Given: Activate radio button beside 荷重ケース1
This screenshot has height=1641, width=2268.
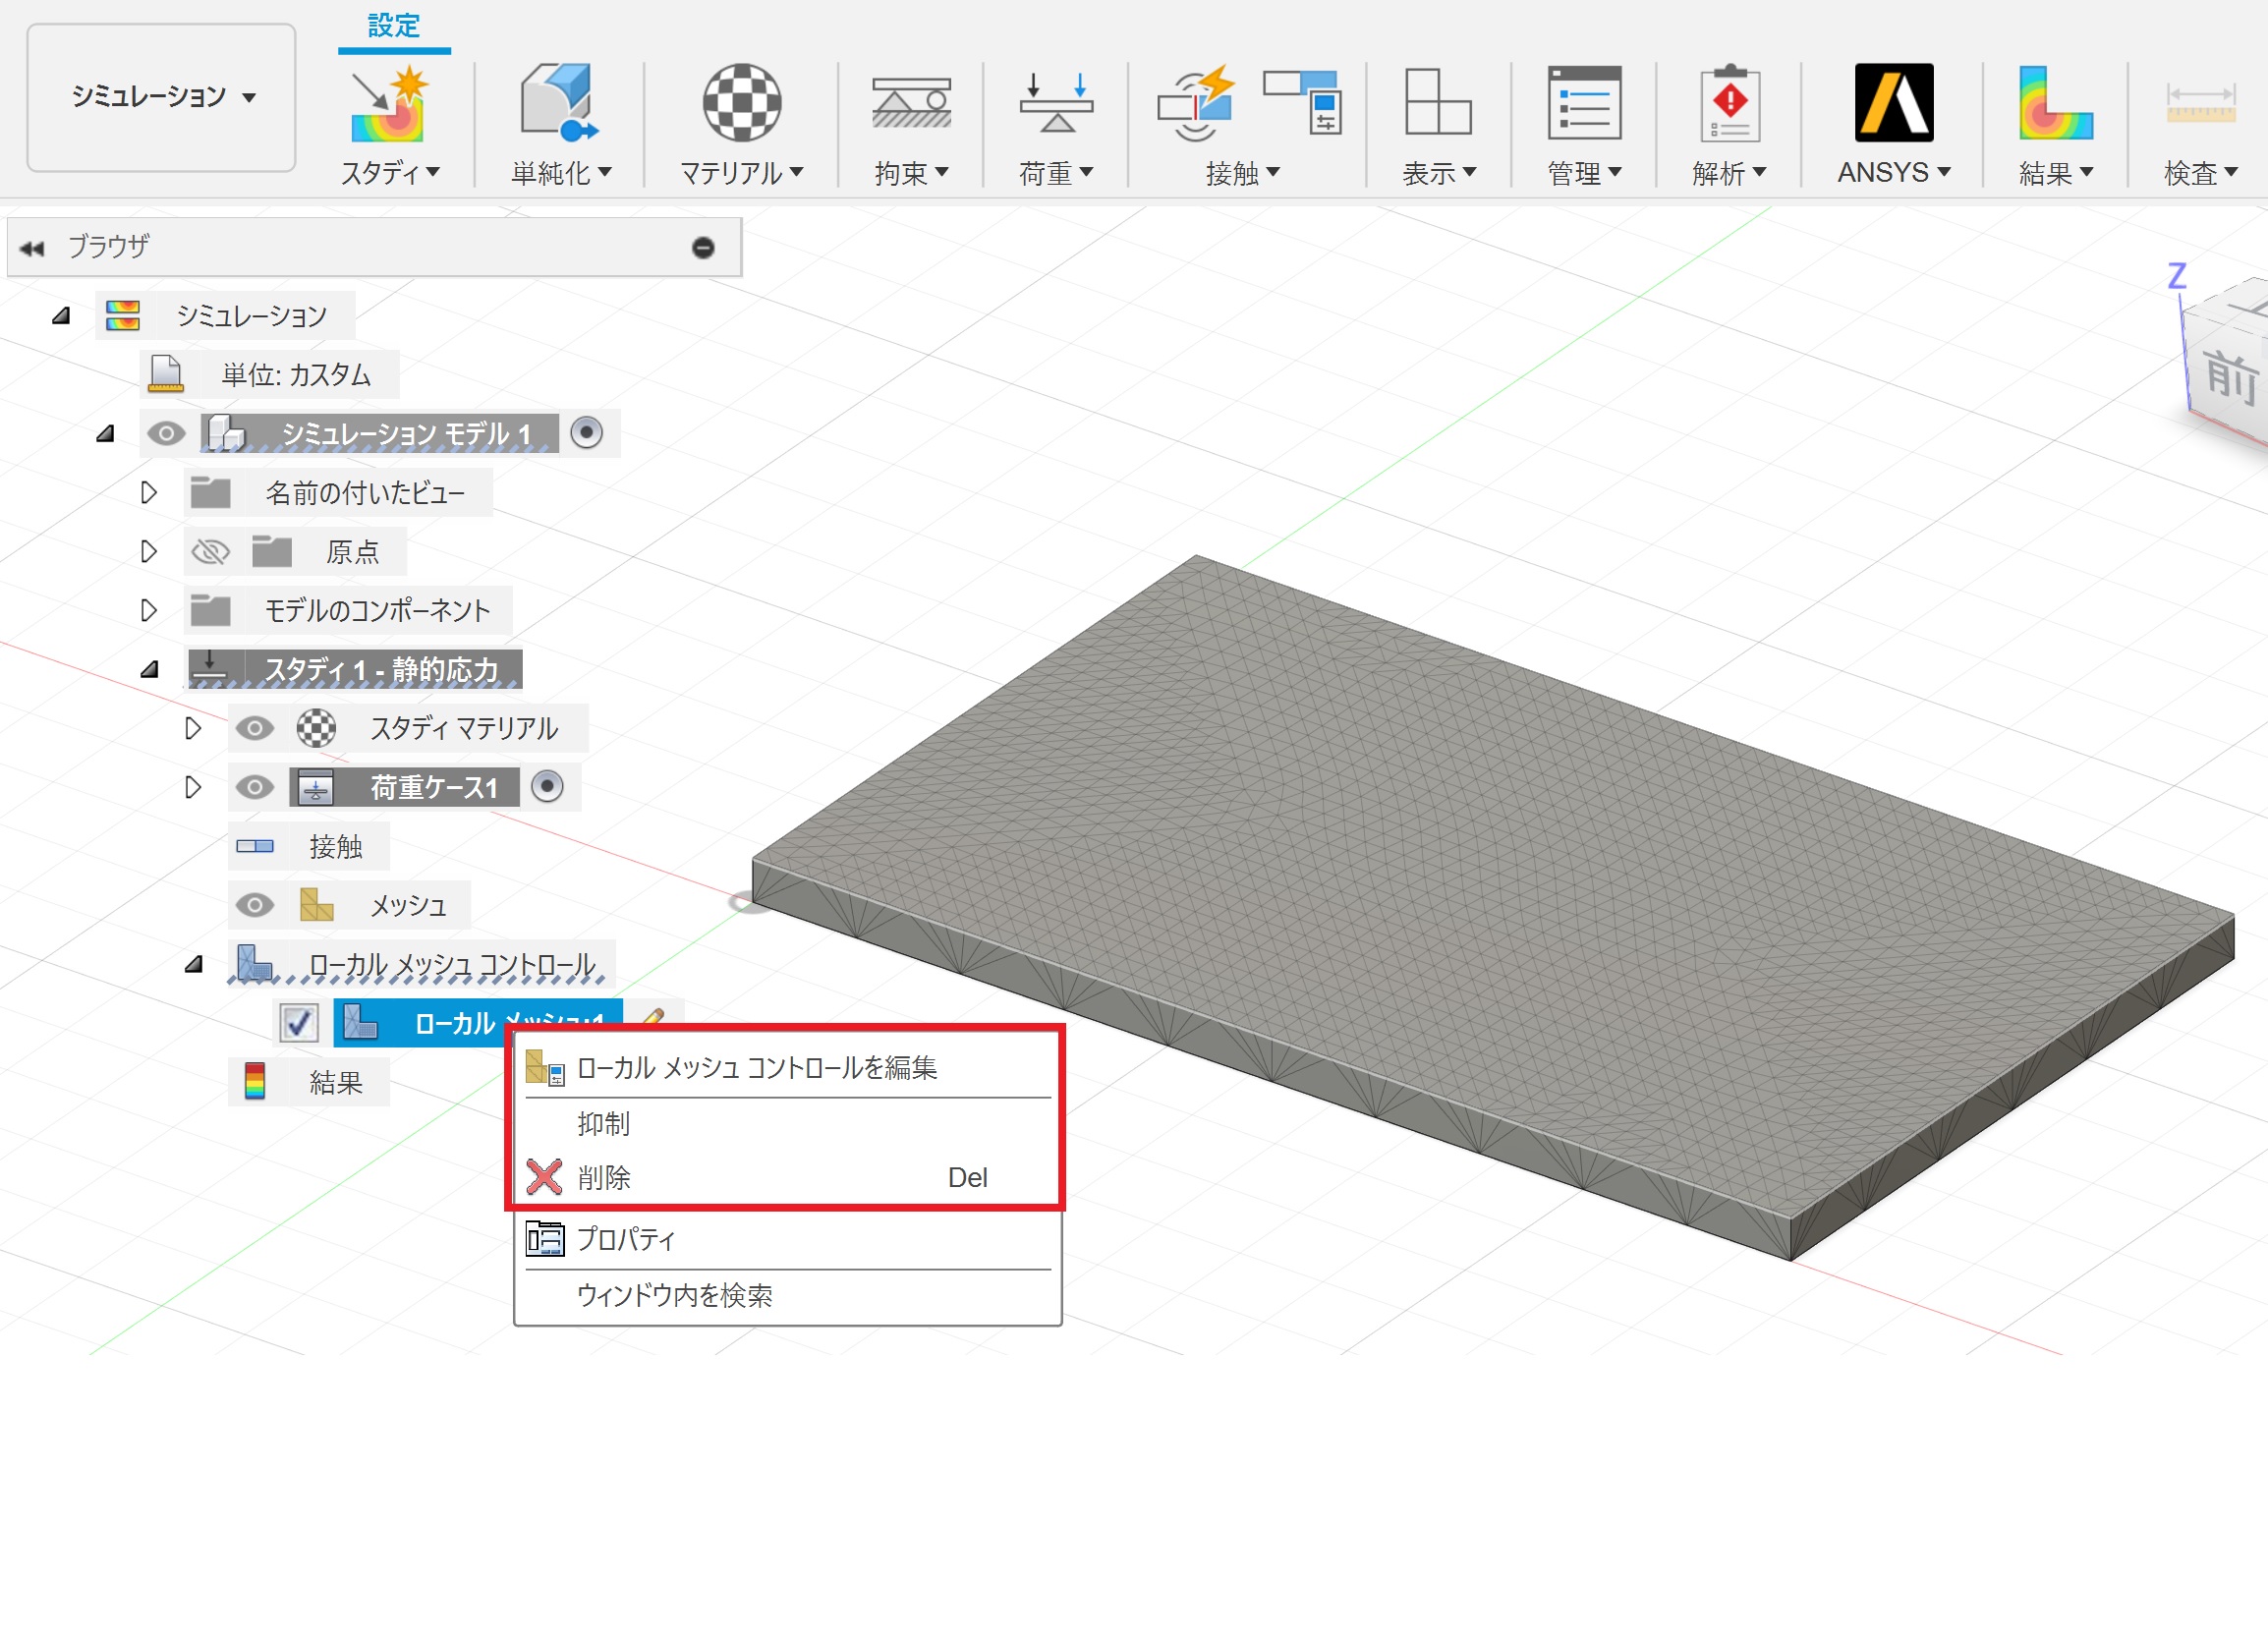Looking at the screenshot, I should click(546, 787).
